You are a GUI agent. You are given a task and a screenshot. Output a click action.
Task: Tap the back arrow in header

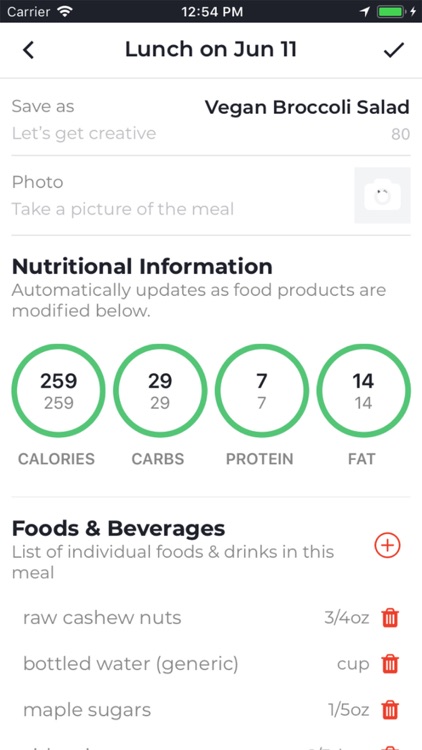29,50
